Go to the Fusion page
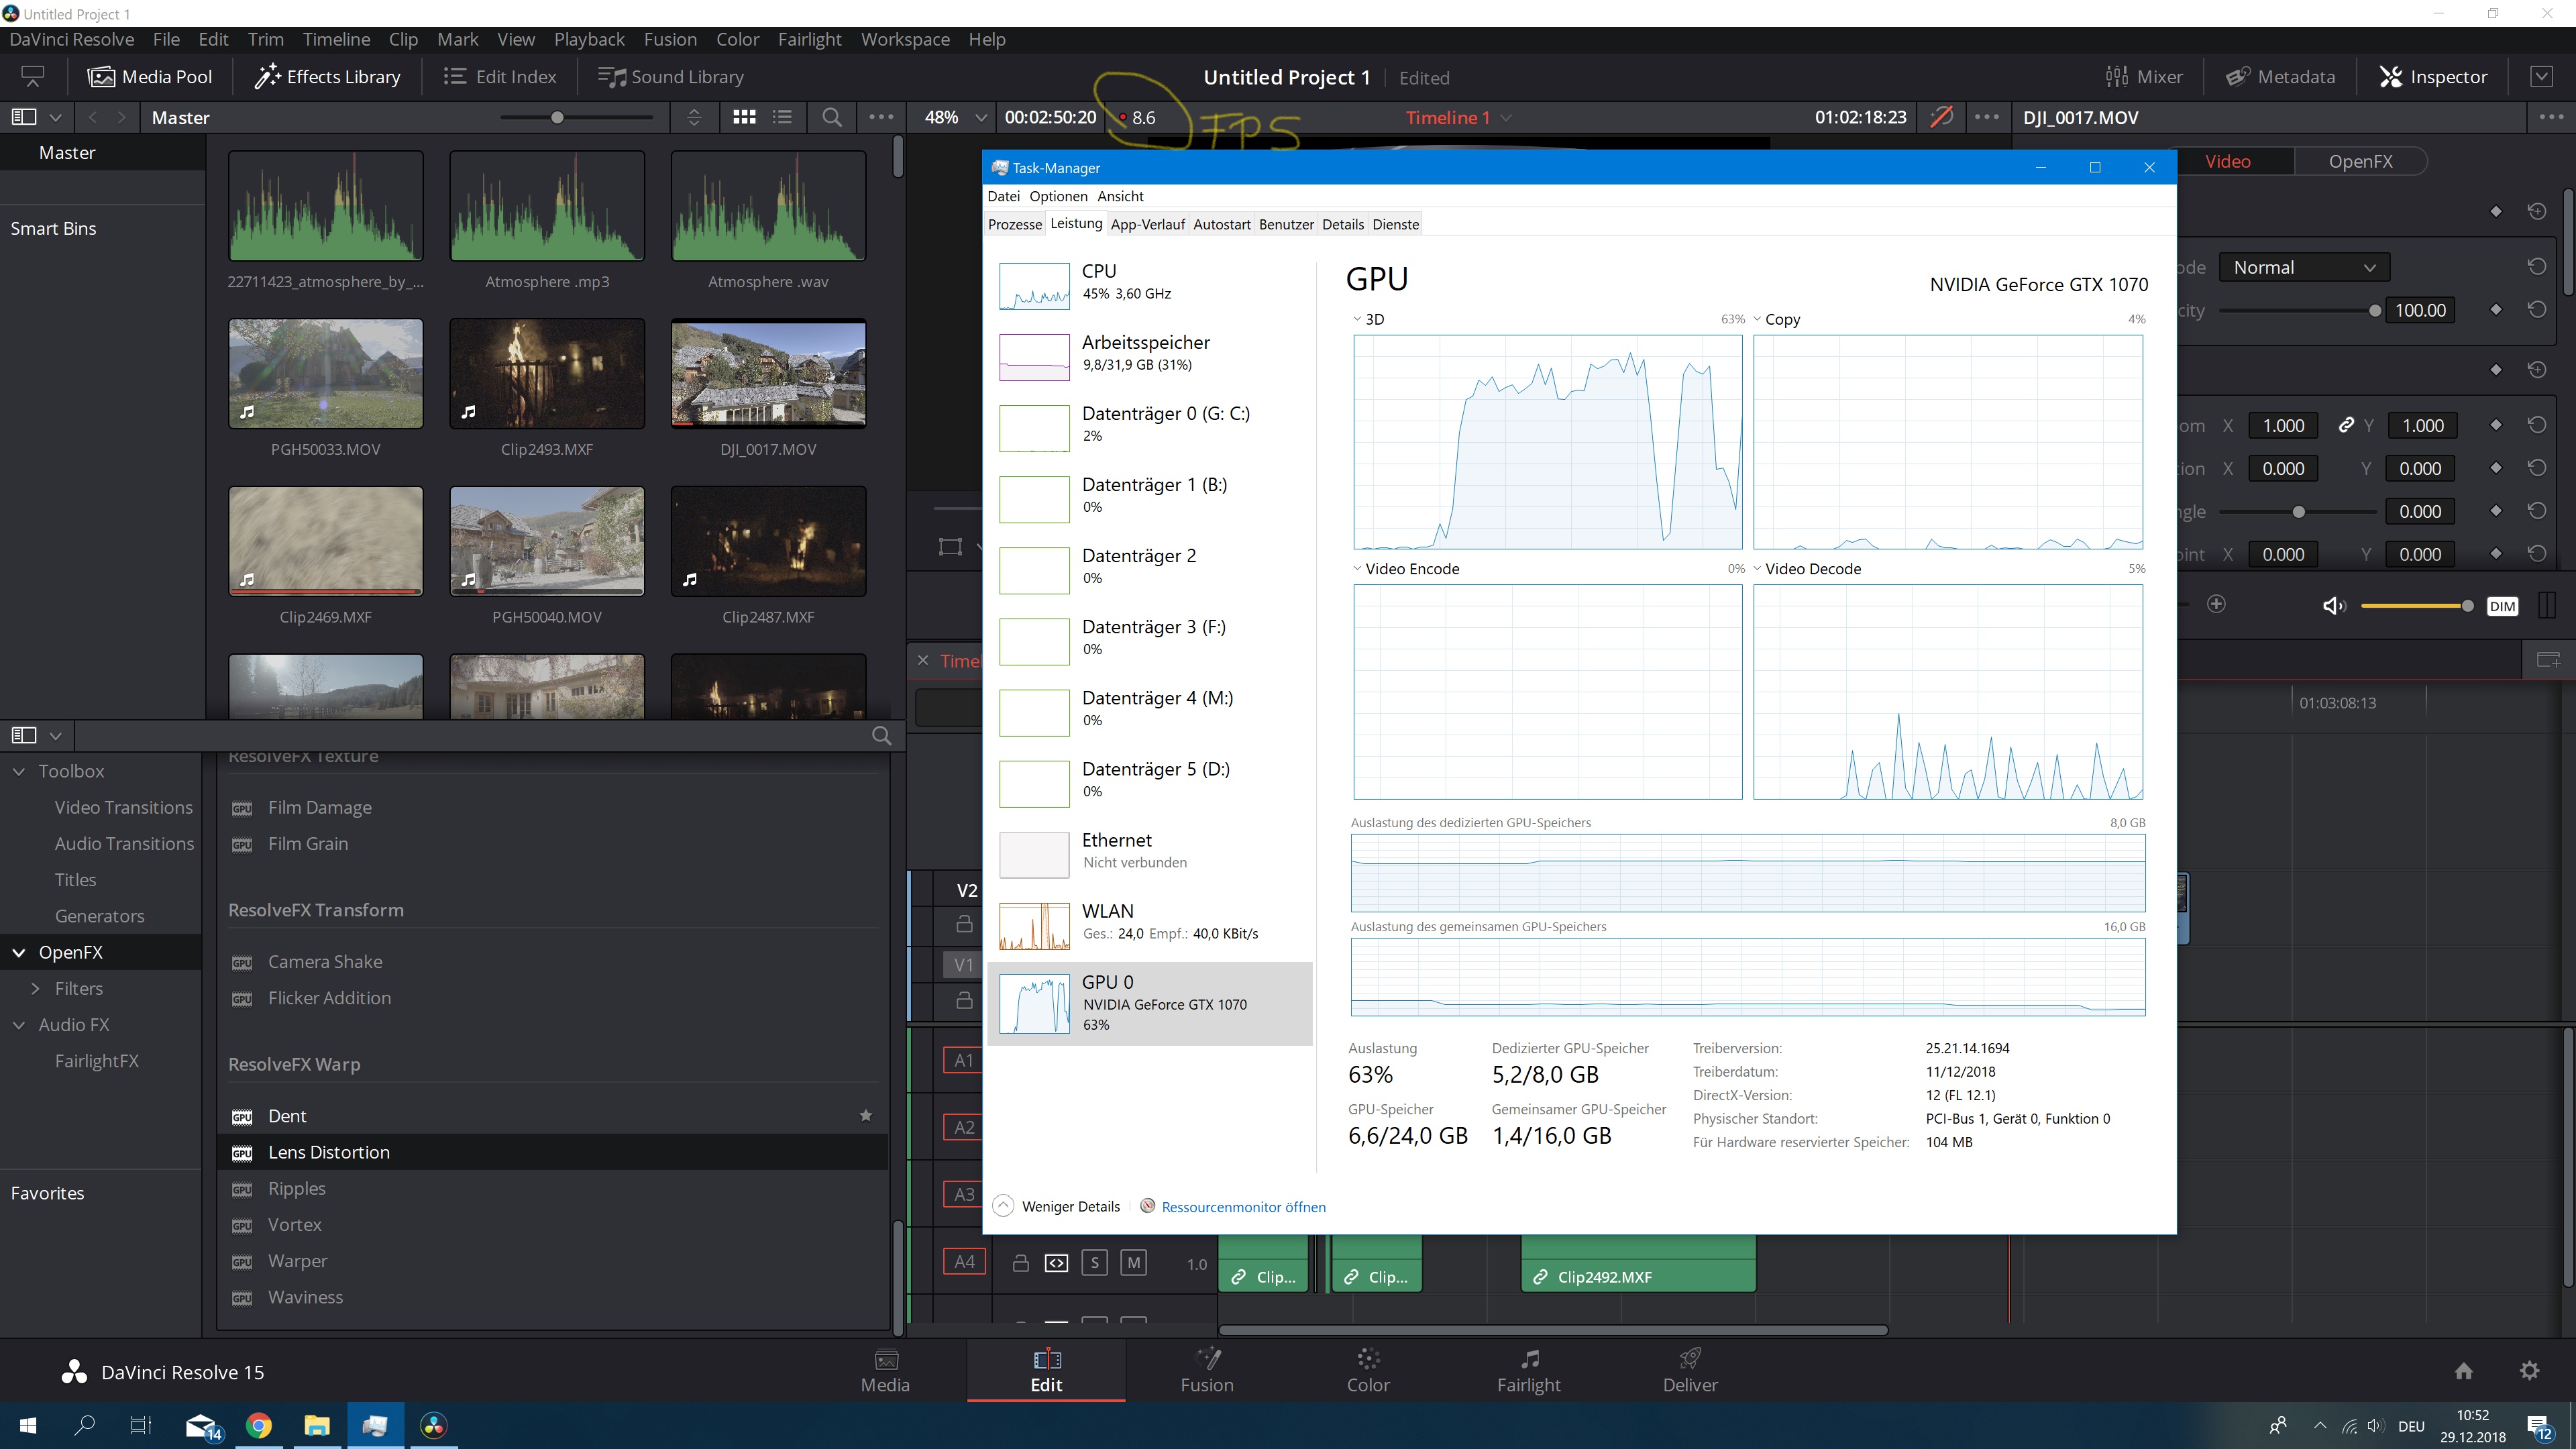The image size is (2576, 1449). click(1206, 1370)
